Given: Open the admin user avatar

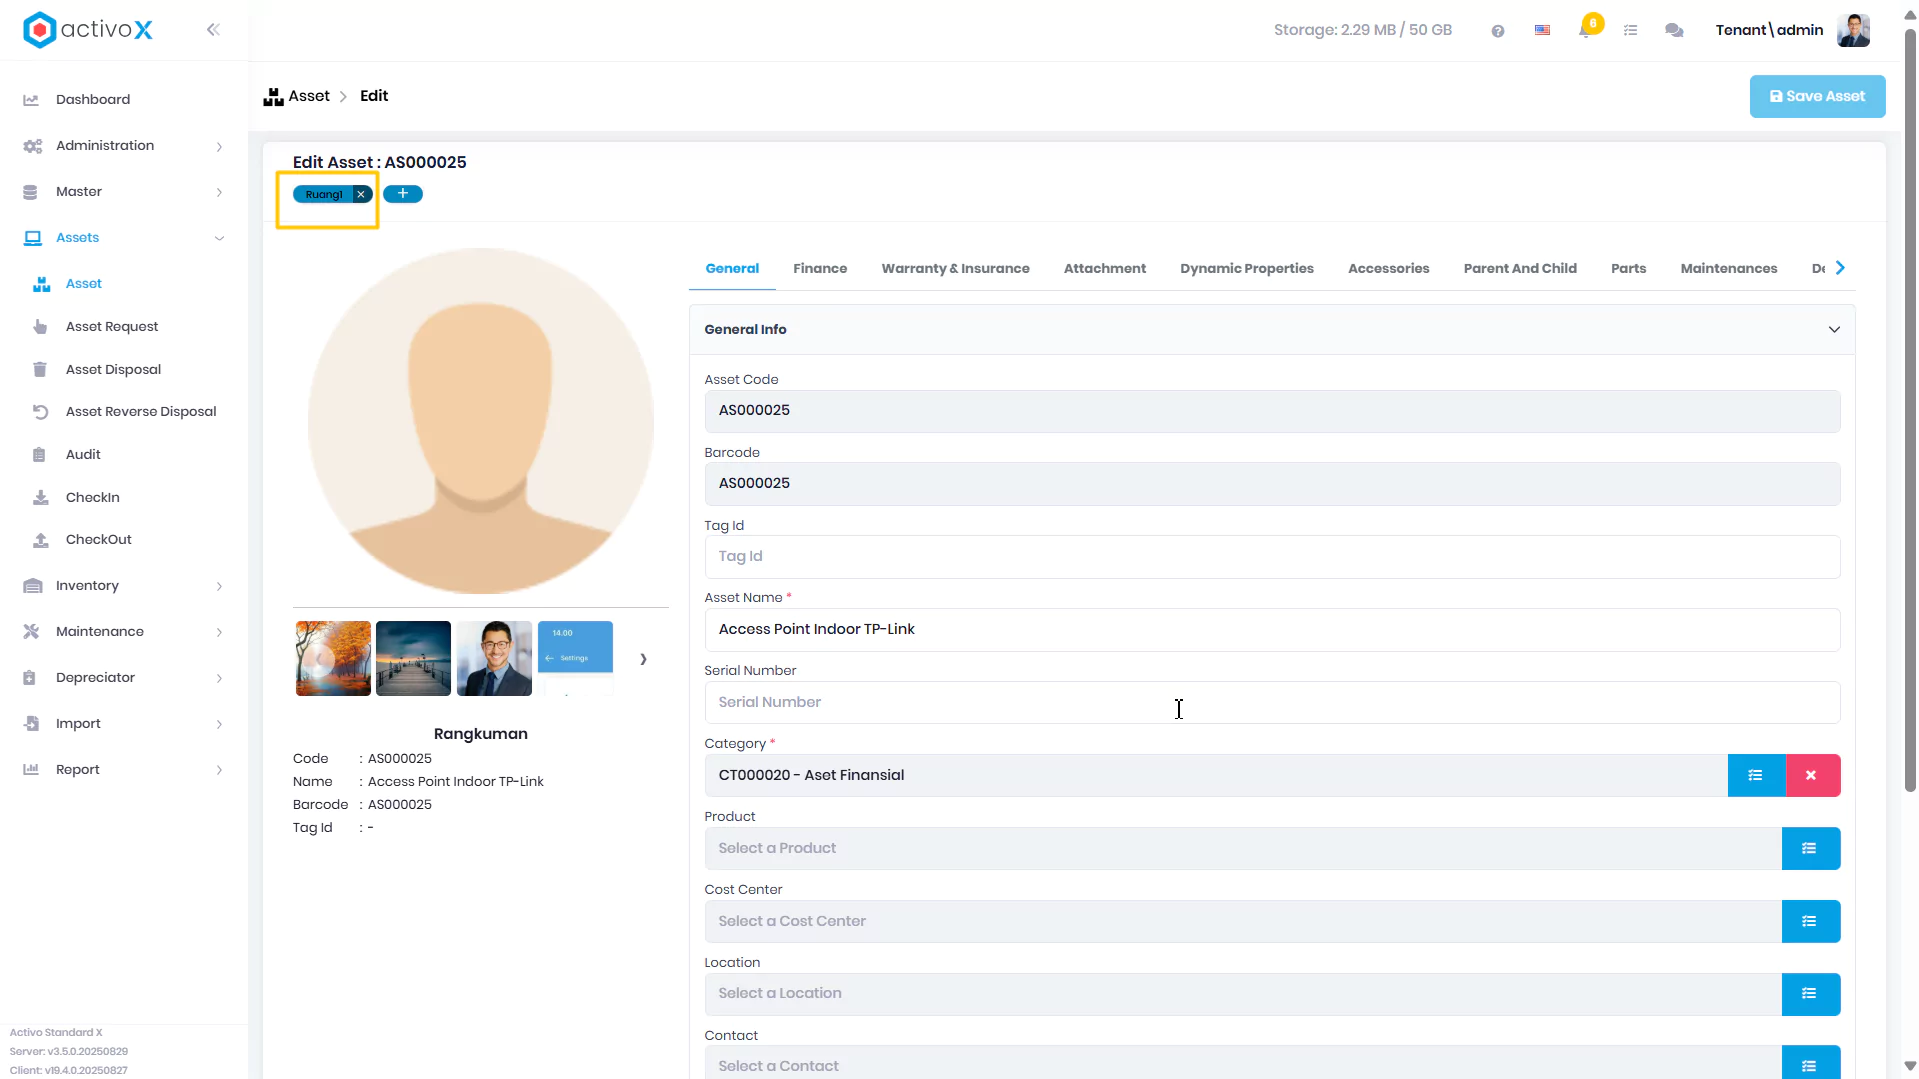Looking at the screenshot, I should [1853, 30].
